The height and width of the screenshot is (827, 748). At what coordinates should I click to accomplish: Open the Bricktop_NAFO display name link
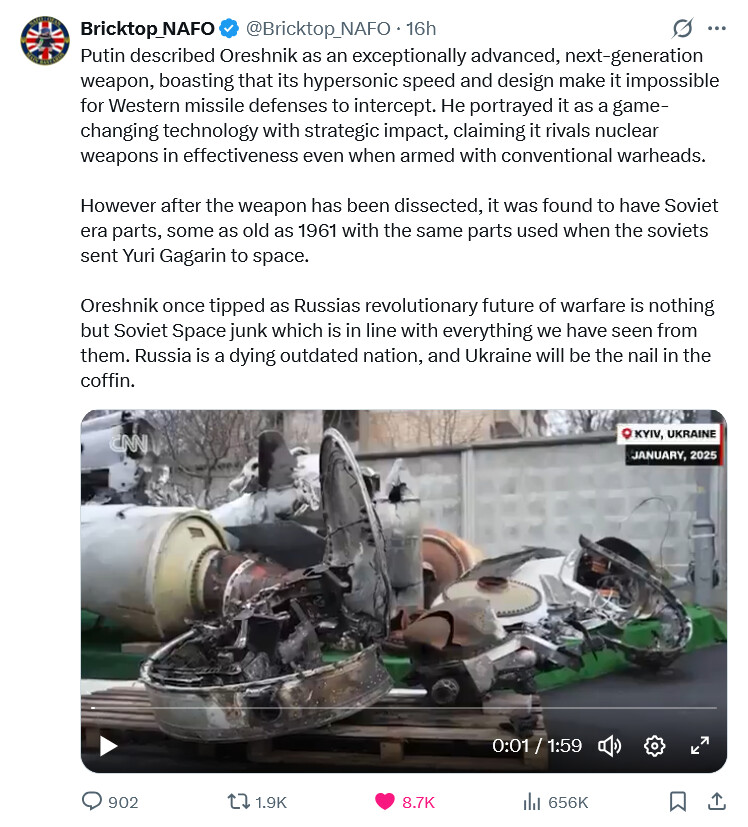point(147,28)
